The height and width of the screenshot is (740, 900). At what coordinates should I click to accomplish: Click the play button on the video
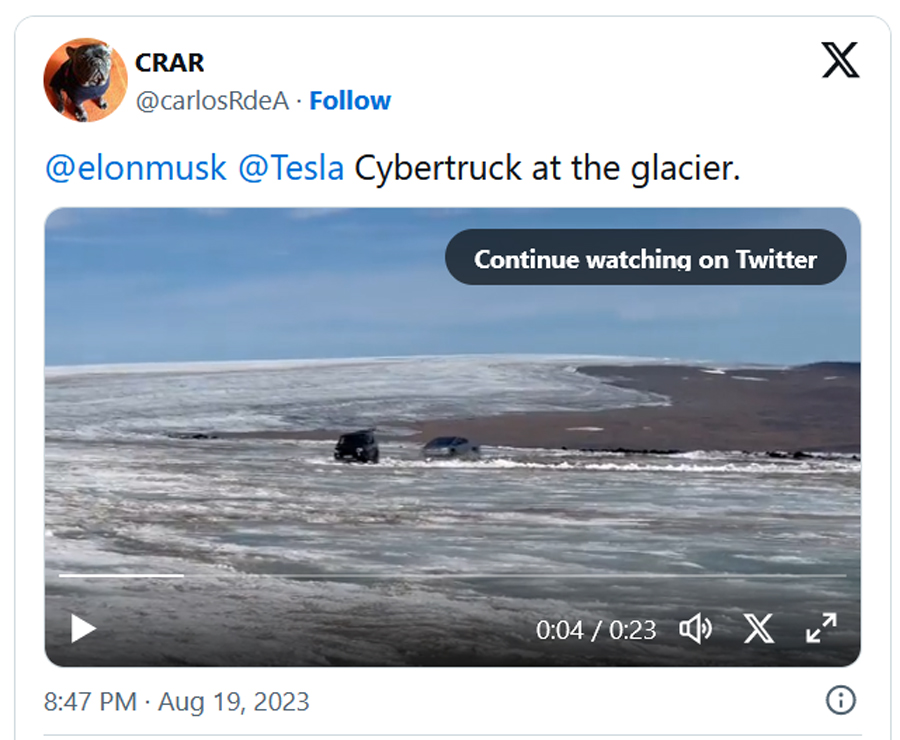point(83,629)
